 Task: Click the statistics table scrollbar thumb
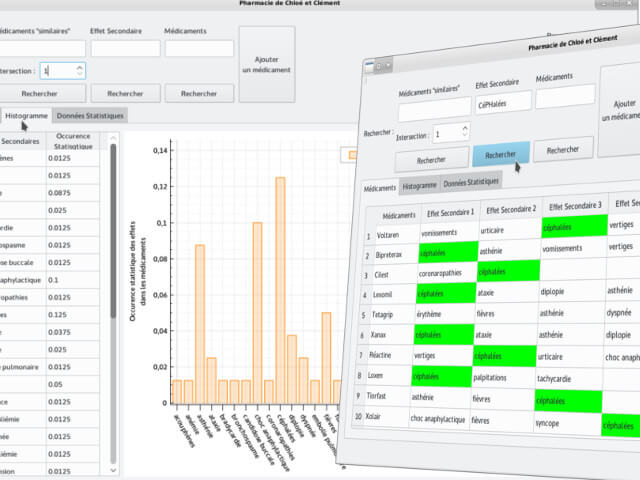point(113,231)
